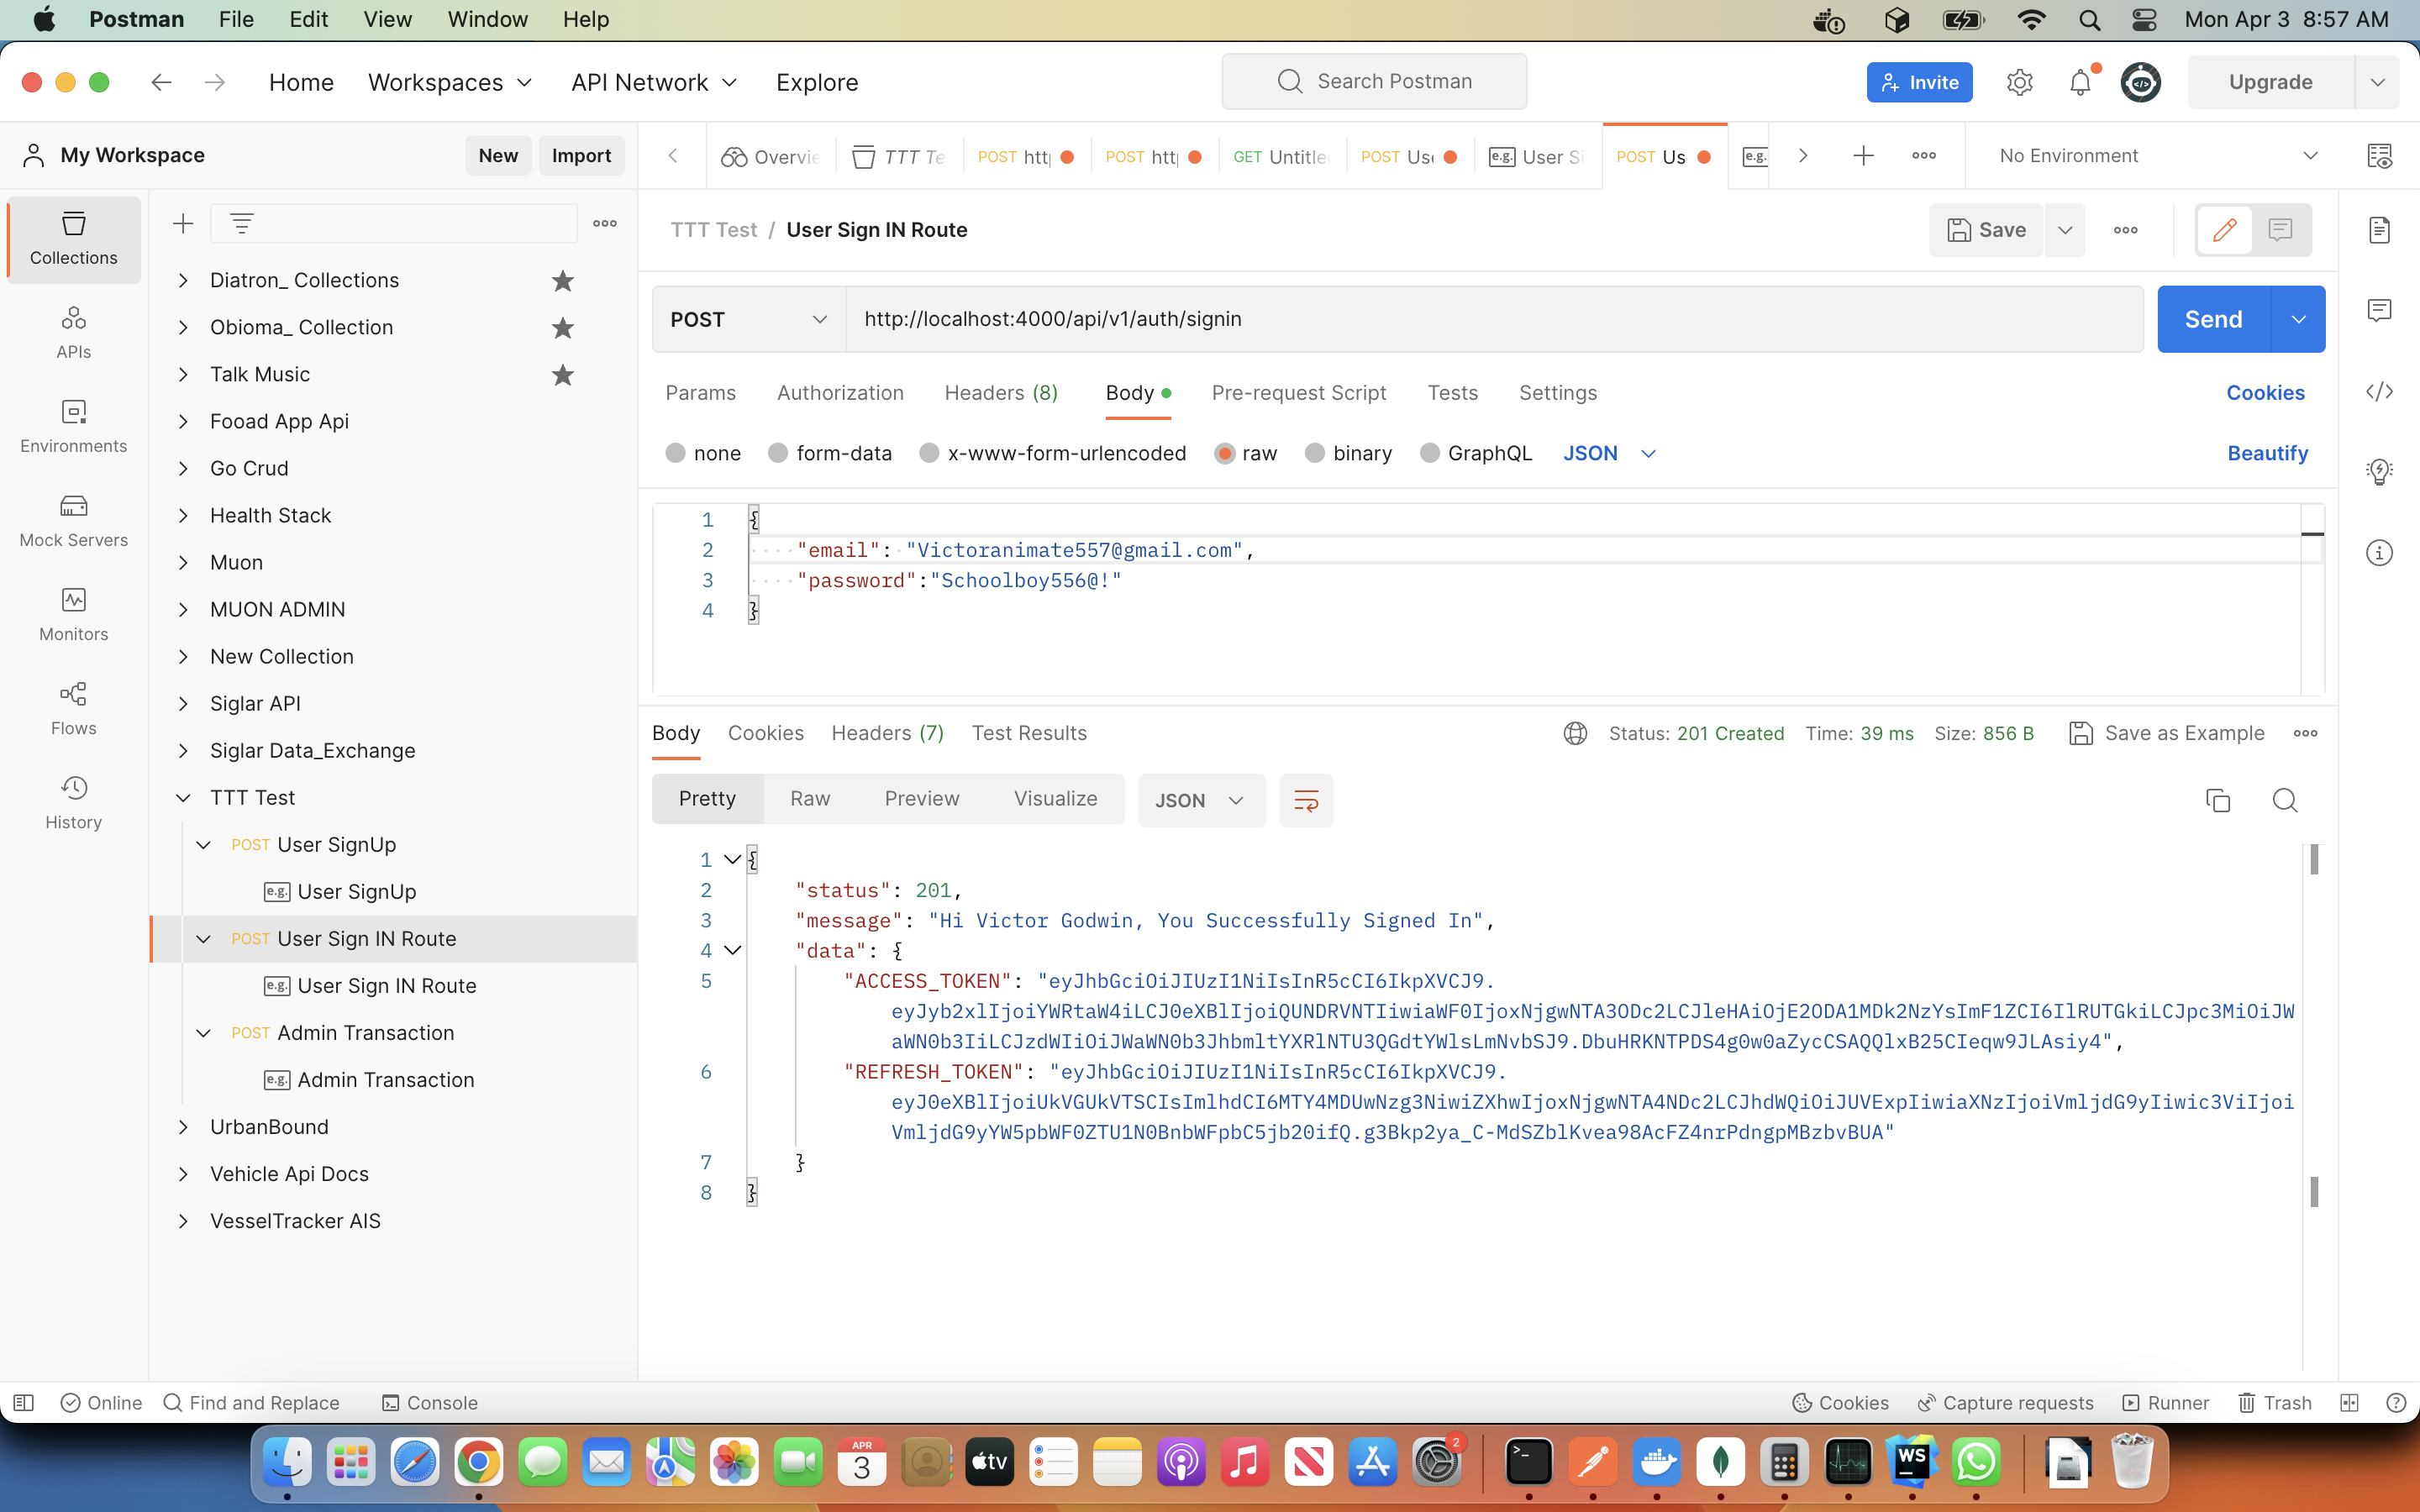
Task: Collapse the TTT Test collection
Action: [183, 798]
